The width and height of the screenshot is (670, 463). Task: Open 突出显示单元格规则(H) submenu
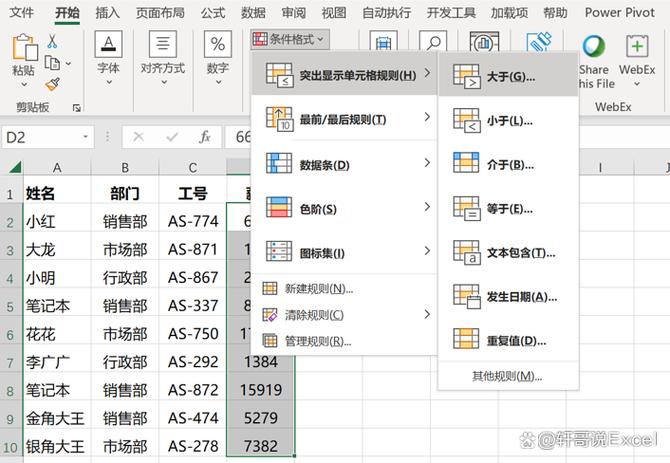(x=344, y=75)
